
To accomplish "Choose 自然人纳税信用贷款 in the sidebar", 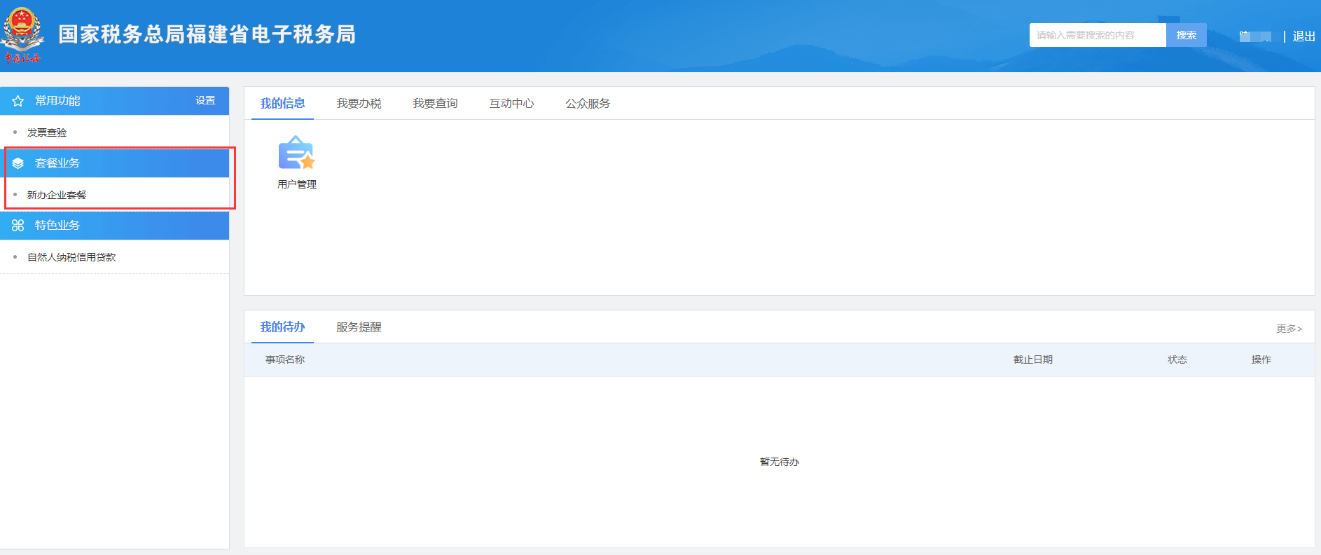I will [71, 257].
